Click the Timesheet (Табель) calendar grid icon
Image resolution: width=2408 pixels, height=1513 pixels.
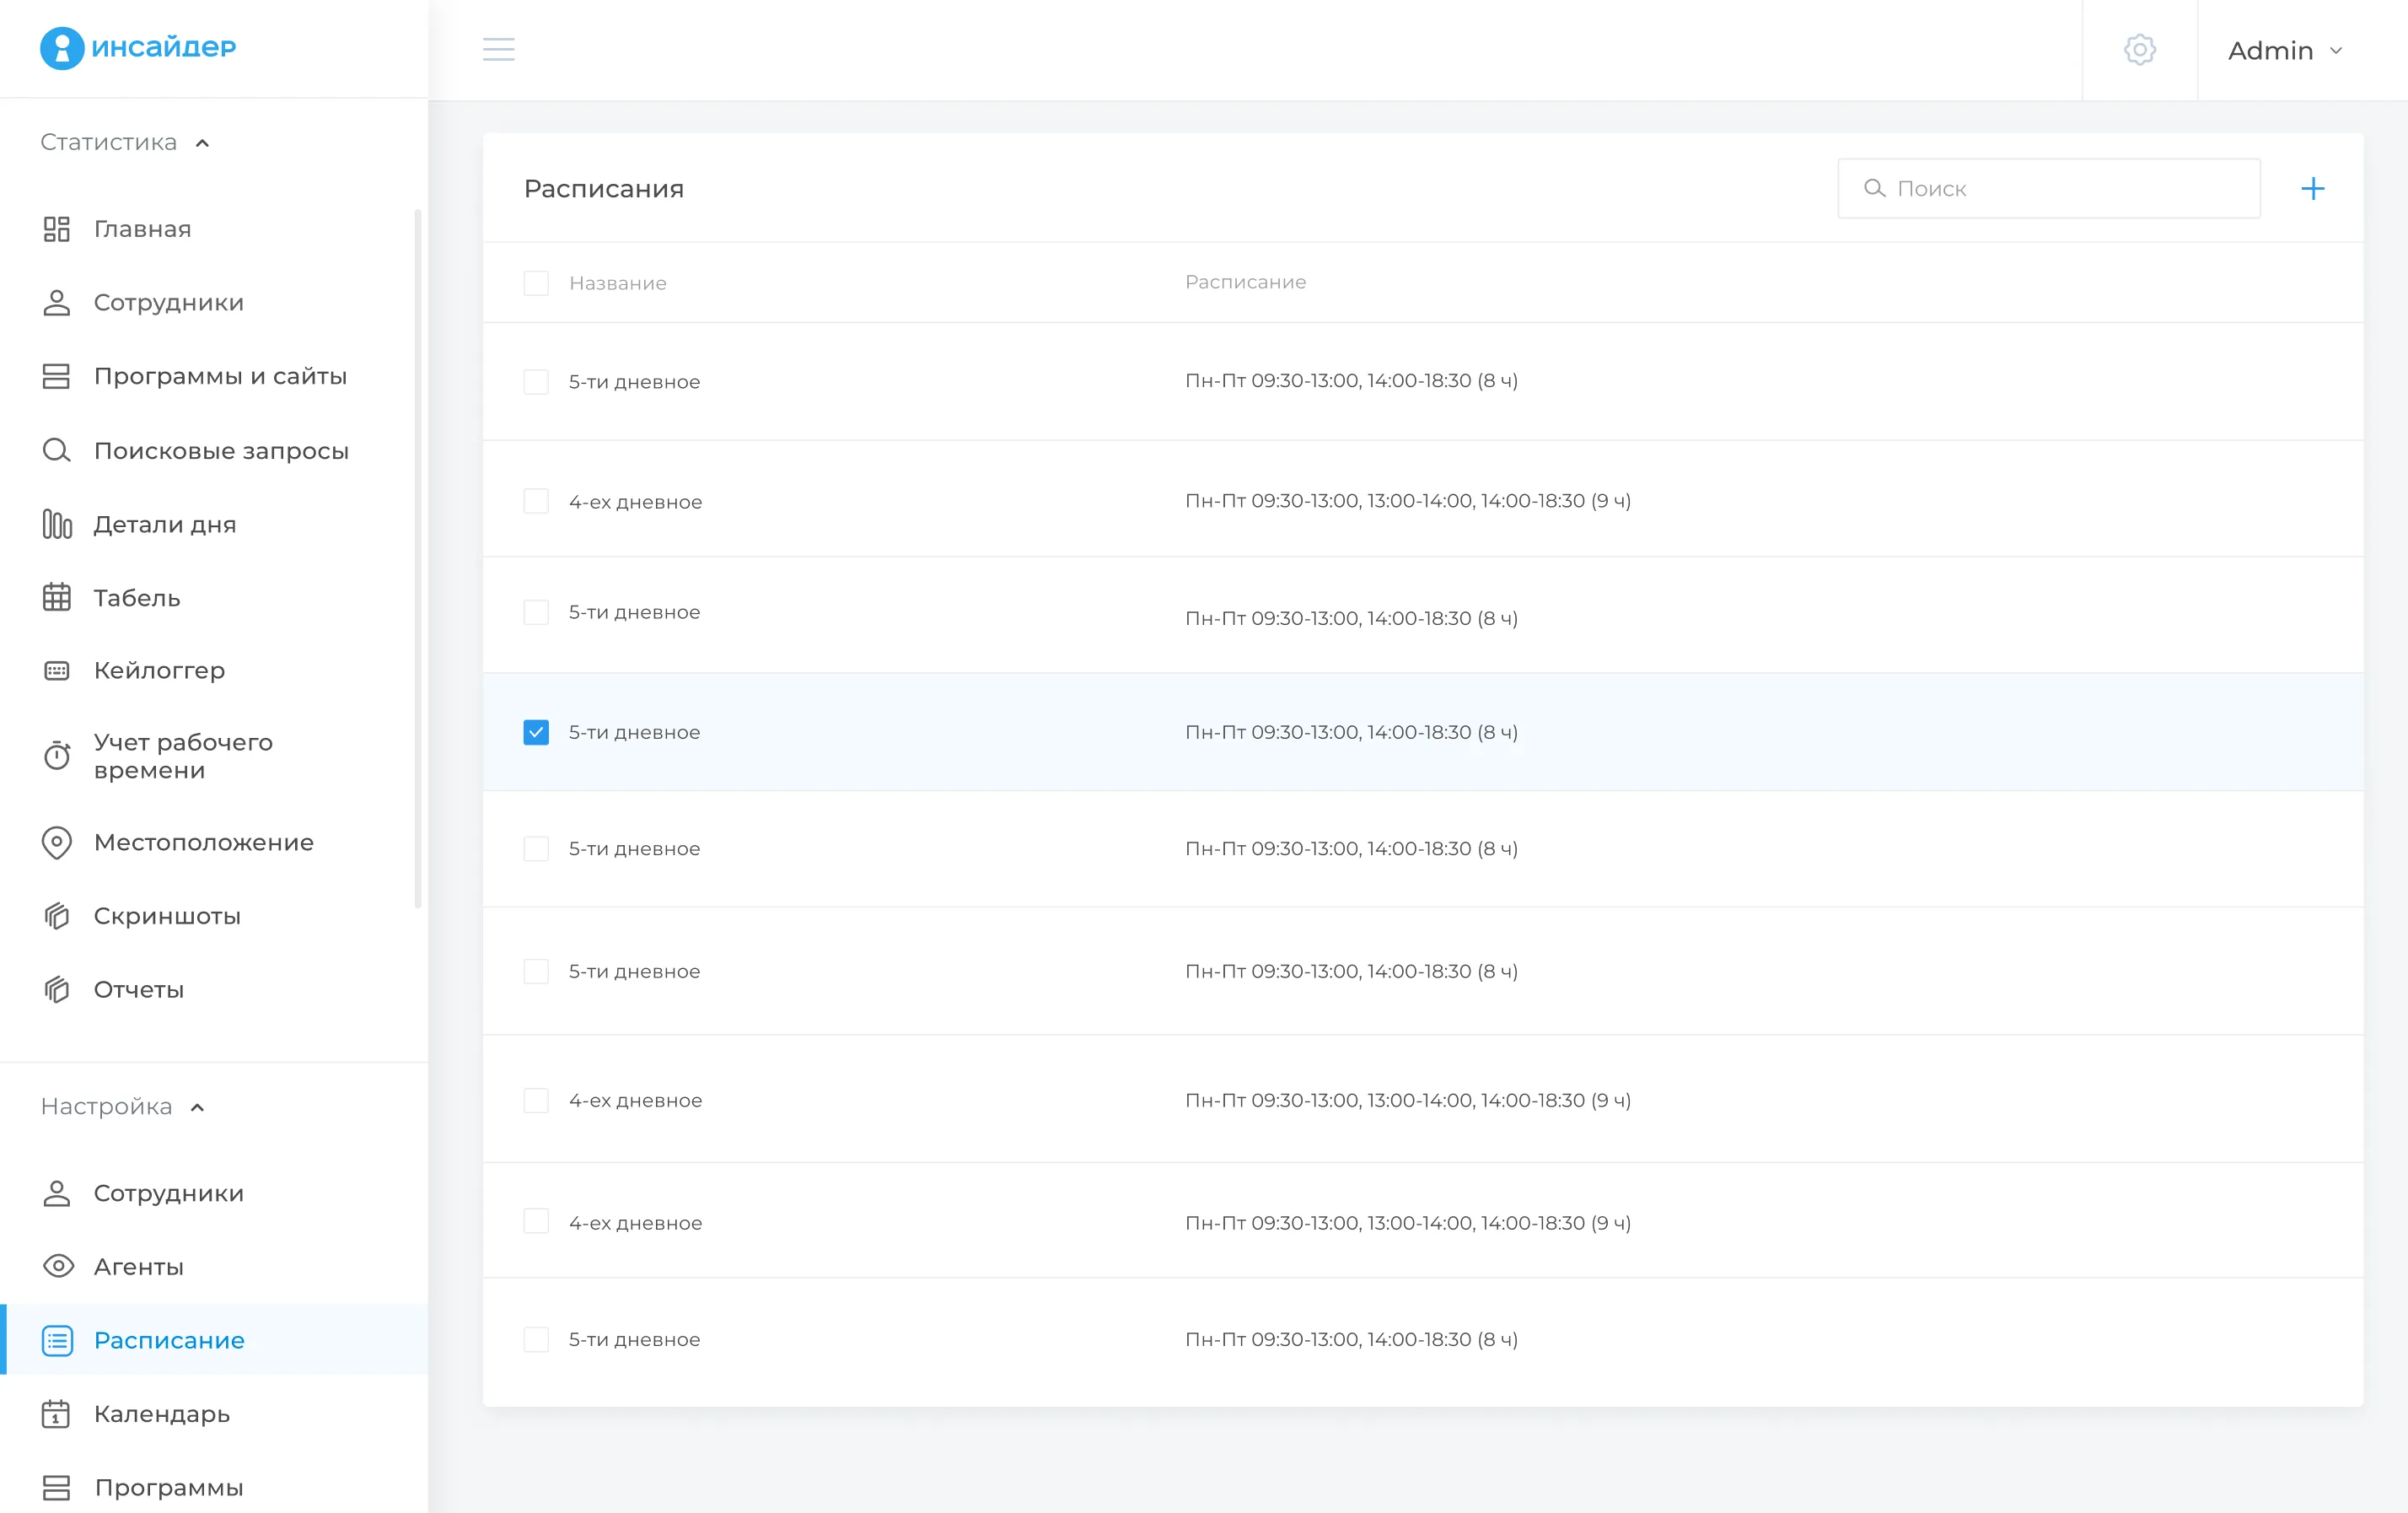pyautogui.click(x=57, y=597)
